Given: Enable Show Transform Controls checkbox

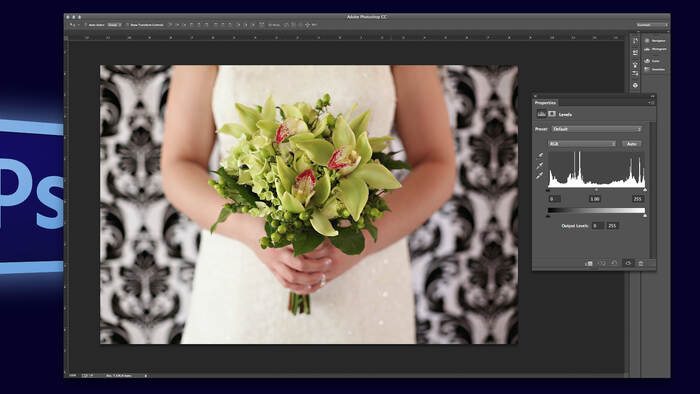Looking at the screenshot, I should 127,25.
